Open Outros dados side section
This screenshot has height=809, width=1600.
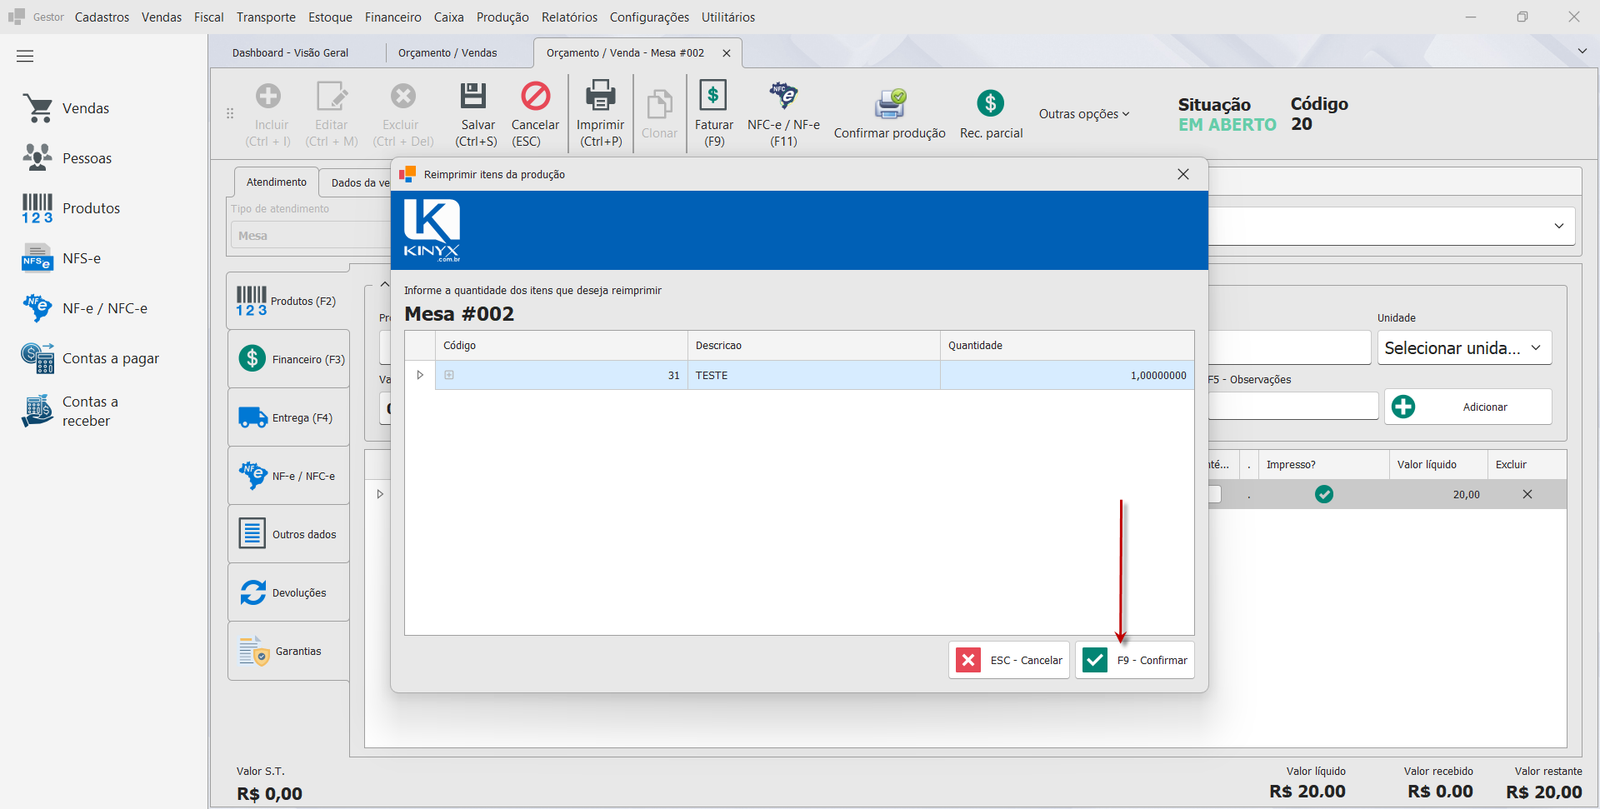point(289,535)
